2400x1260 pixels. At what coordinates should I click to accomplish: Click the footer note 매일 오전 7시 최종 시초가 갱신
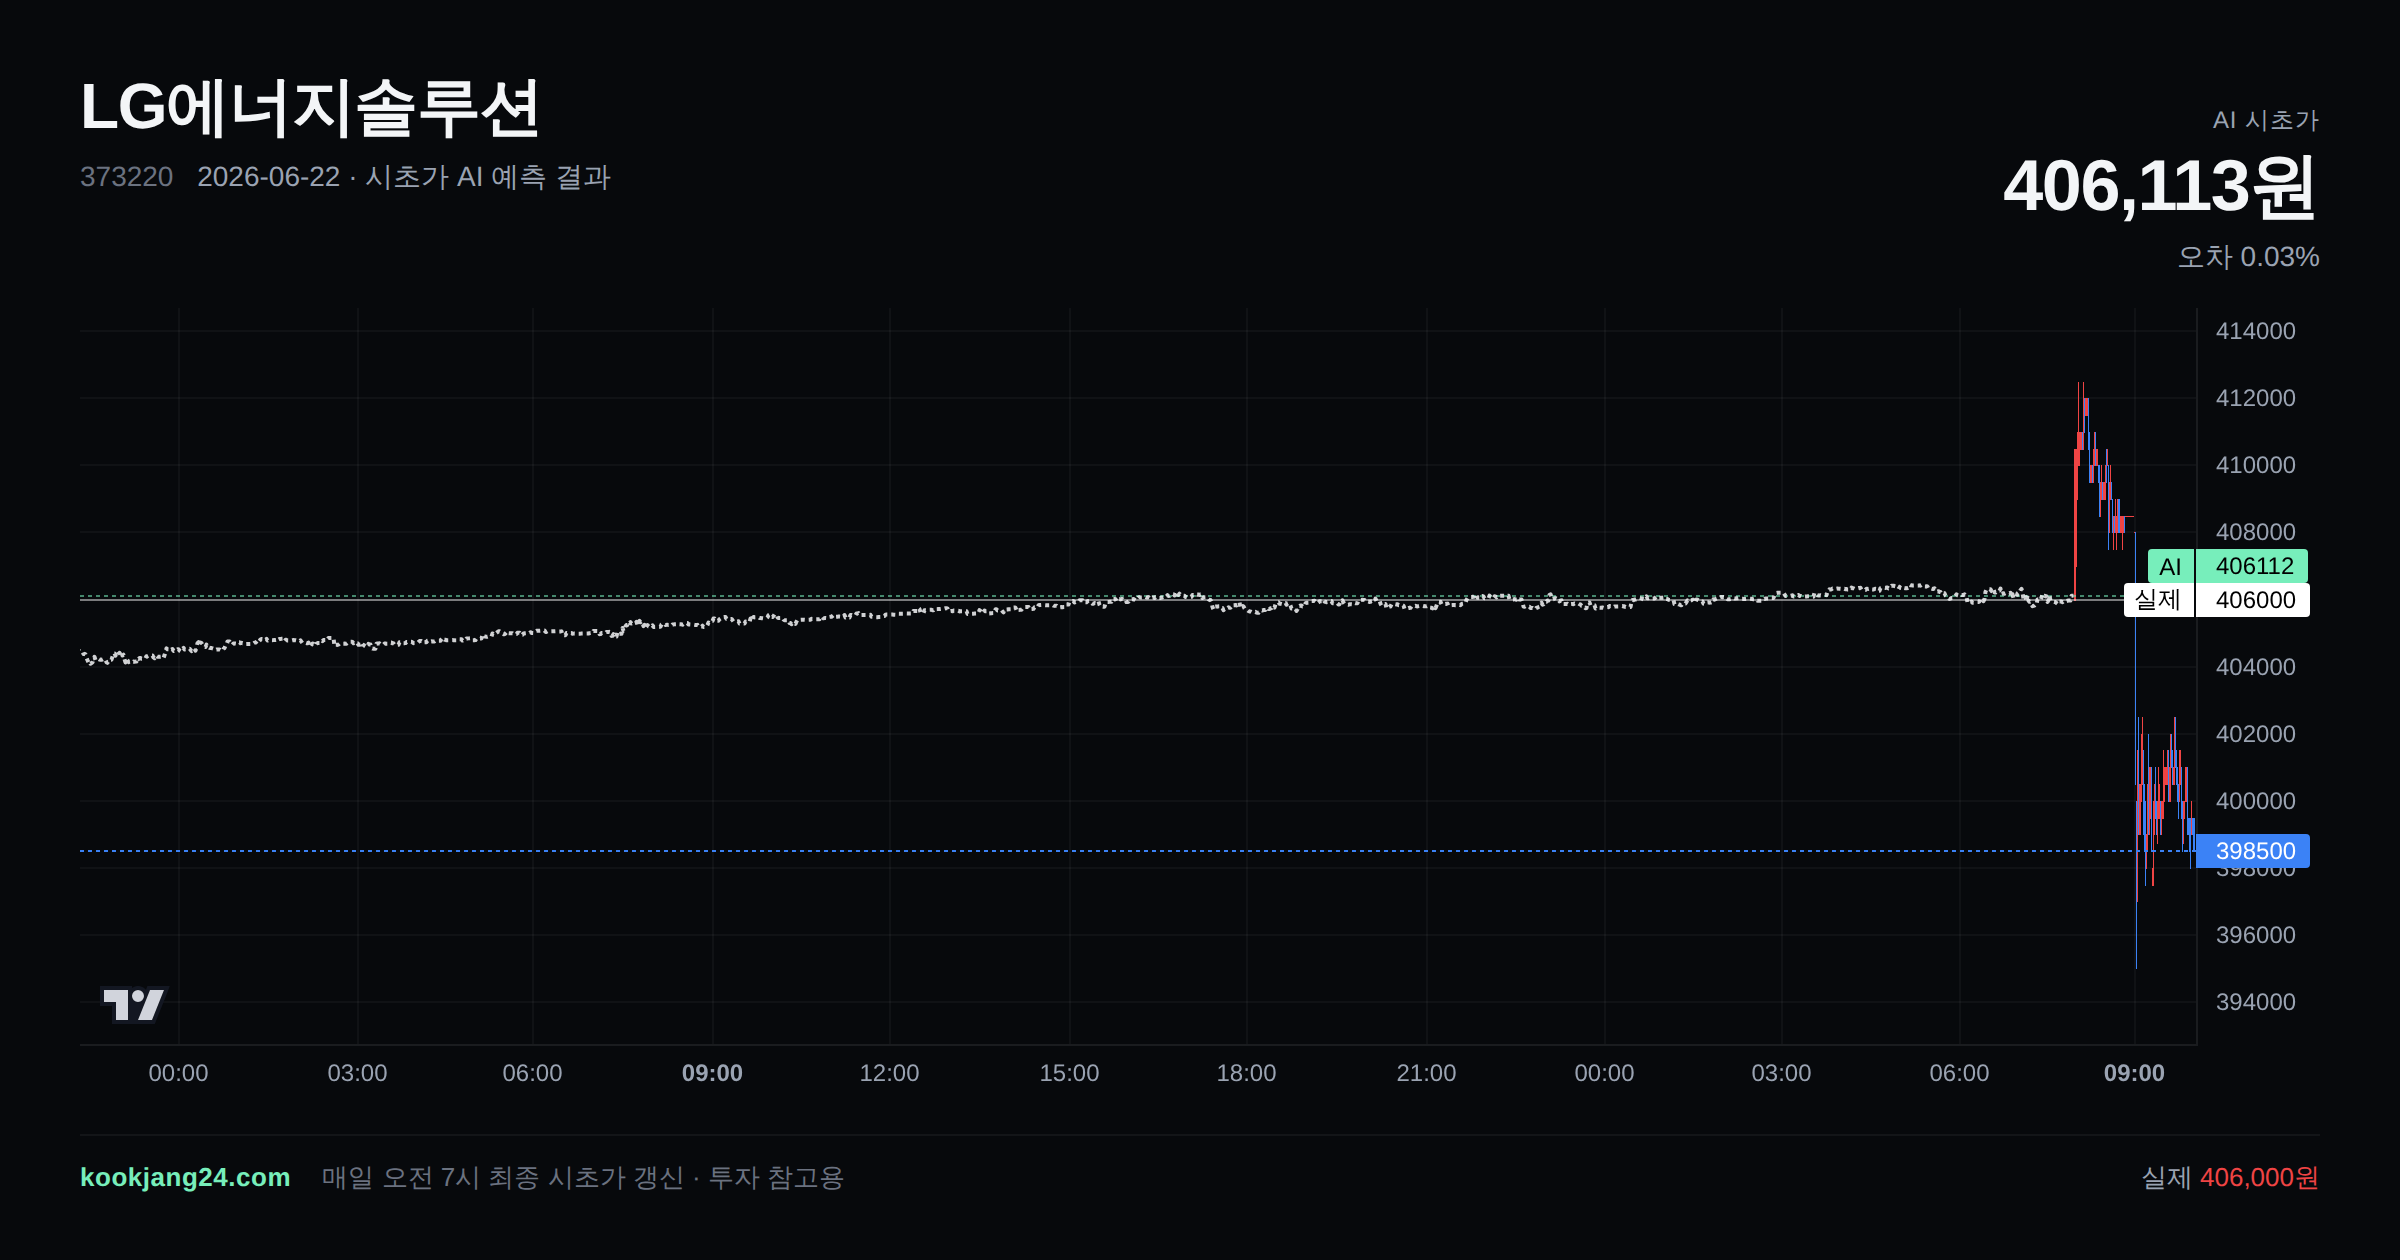coord(503,1178)
